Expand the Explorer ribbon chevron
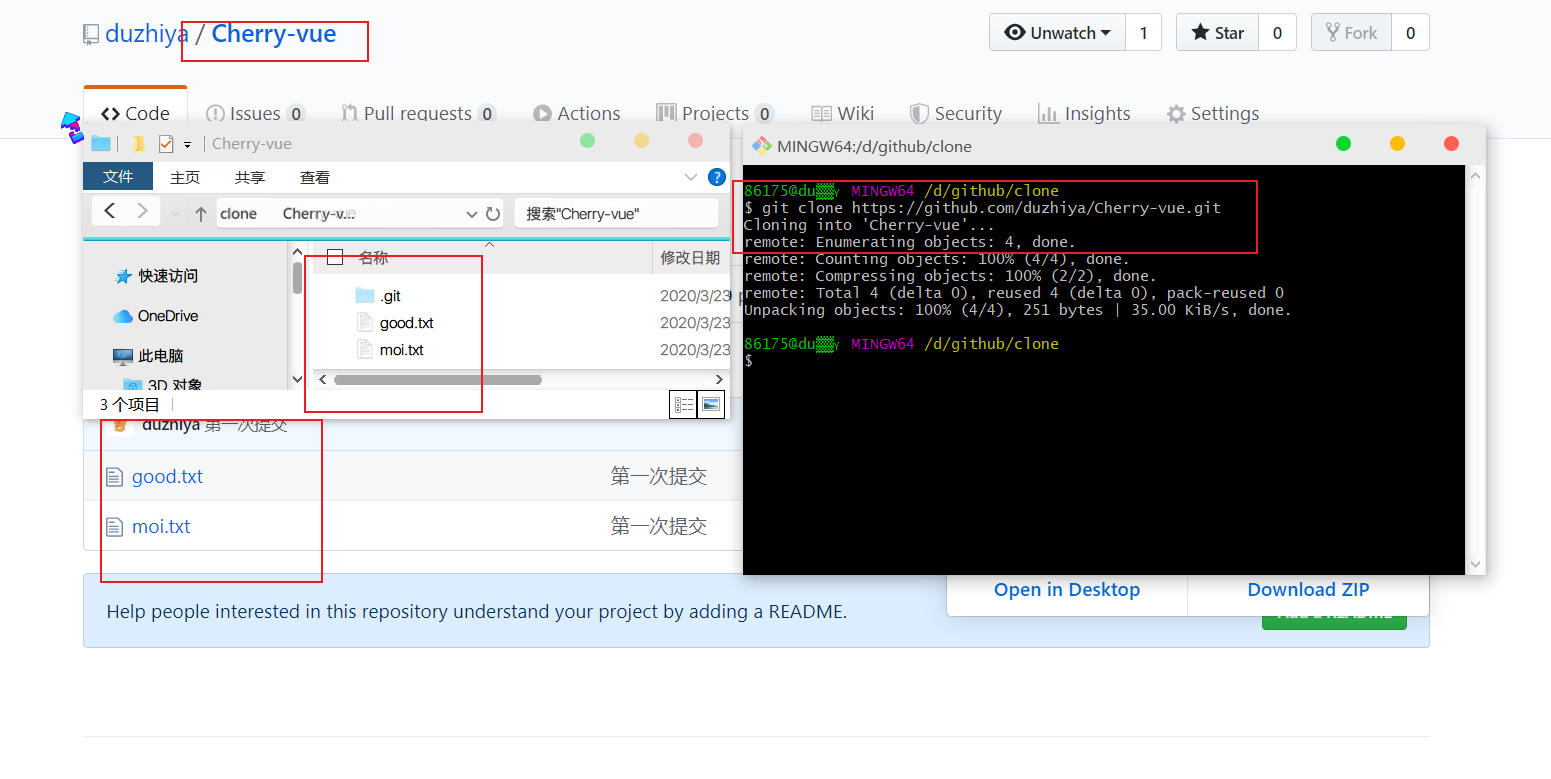The width and height of the screenshot is (1551, 779). tap(690, 177)
